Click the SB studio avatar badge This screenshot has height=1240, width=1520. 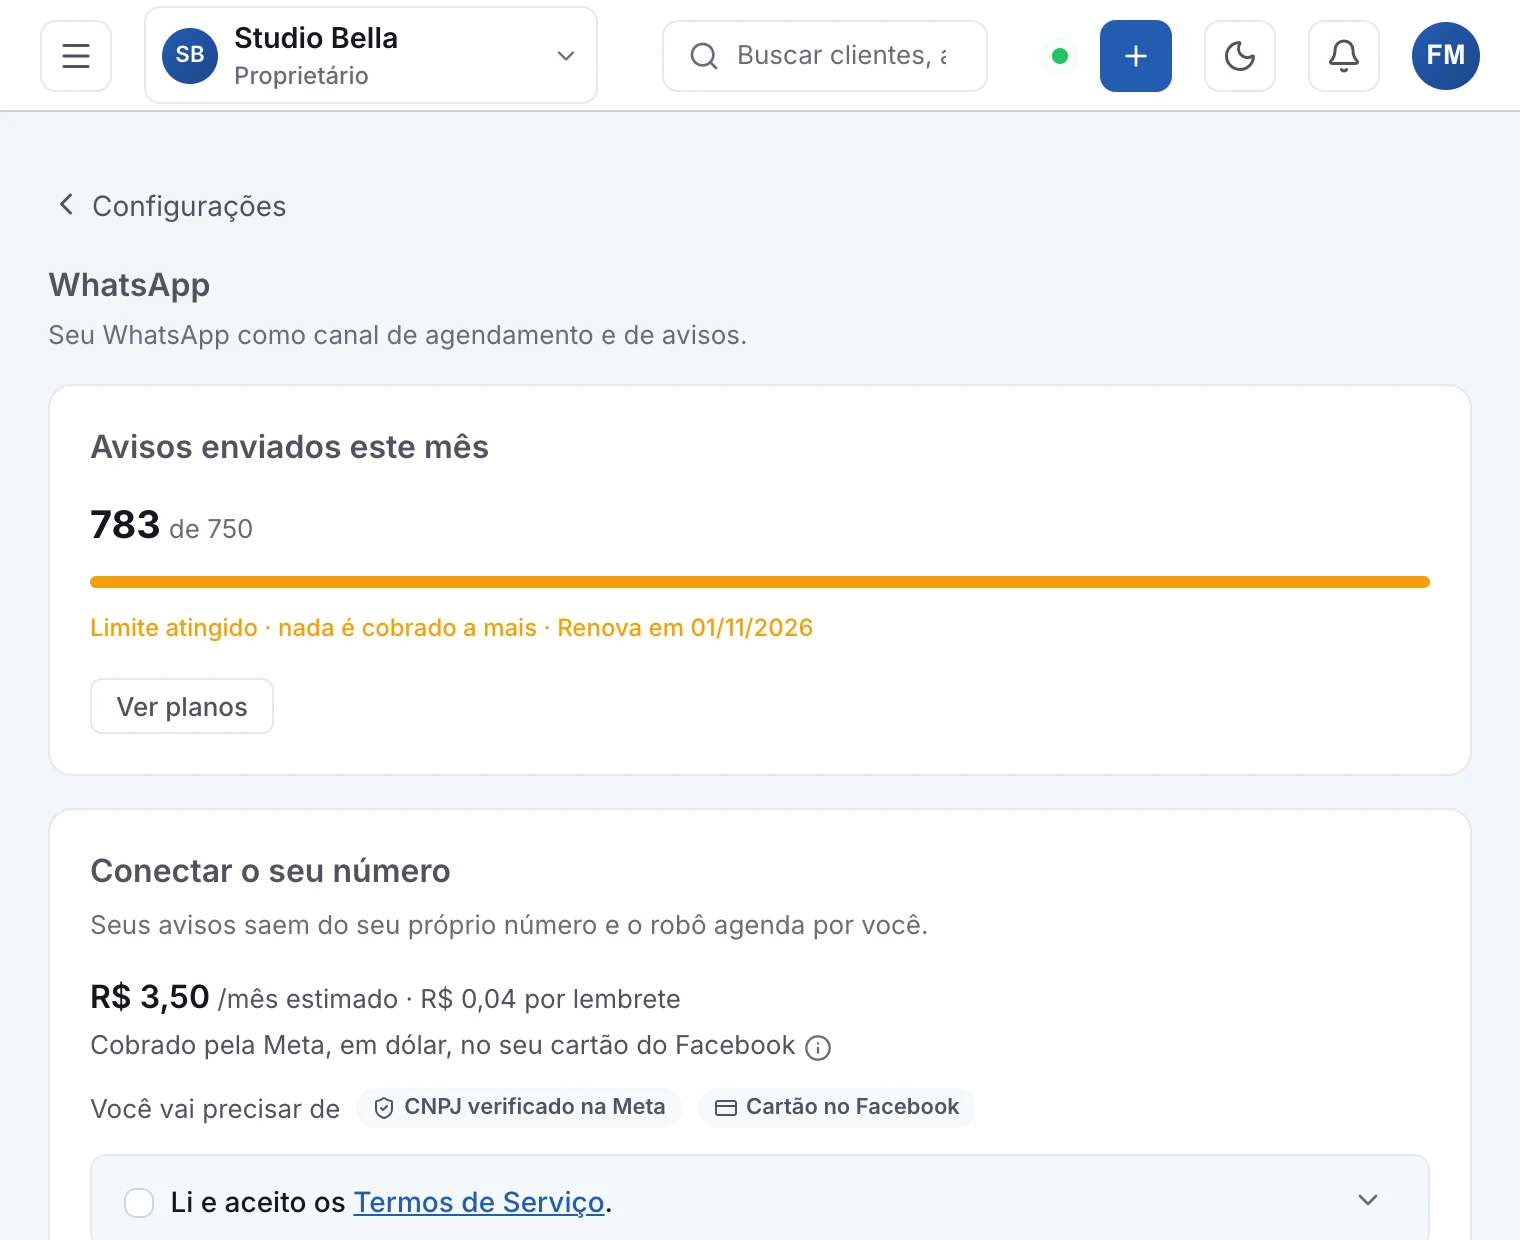[x=190, y=56]
